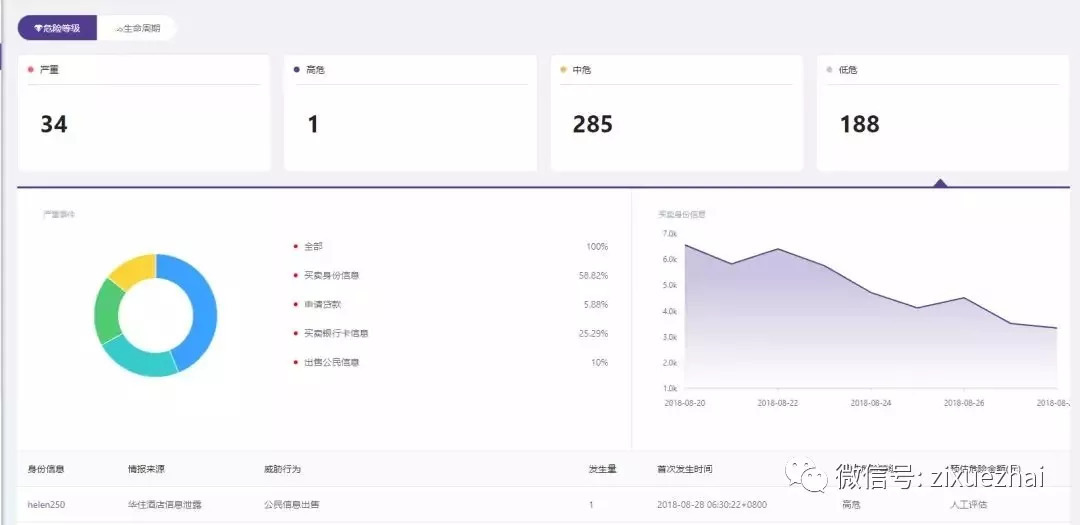Click the 2018-08-26 date on chart axis
The height and width of the screenshot is (525, 1080).
point(964,403)
